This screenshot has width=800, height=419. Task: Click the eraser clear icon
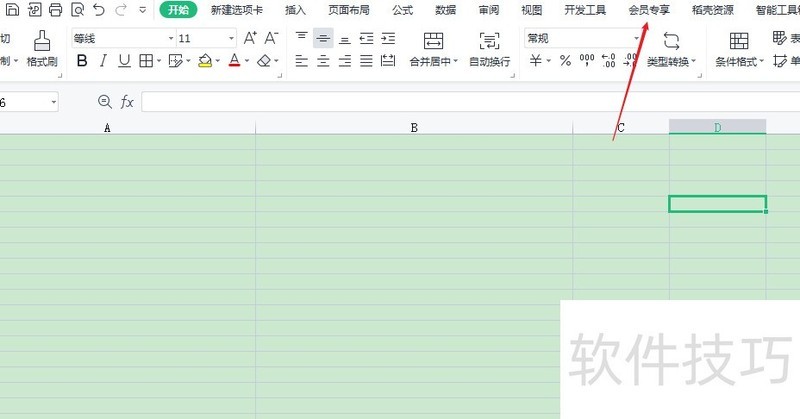pos(264,61)
